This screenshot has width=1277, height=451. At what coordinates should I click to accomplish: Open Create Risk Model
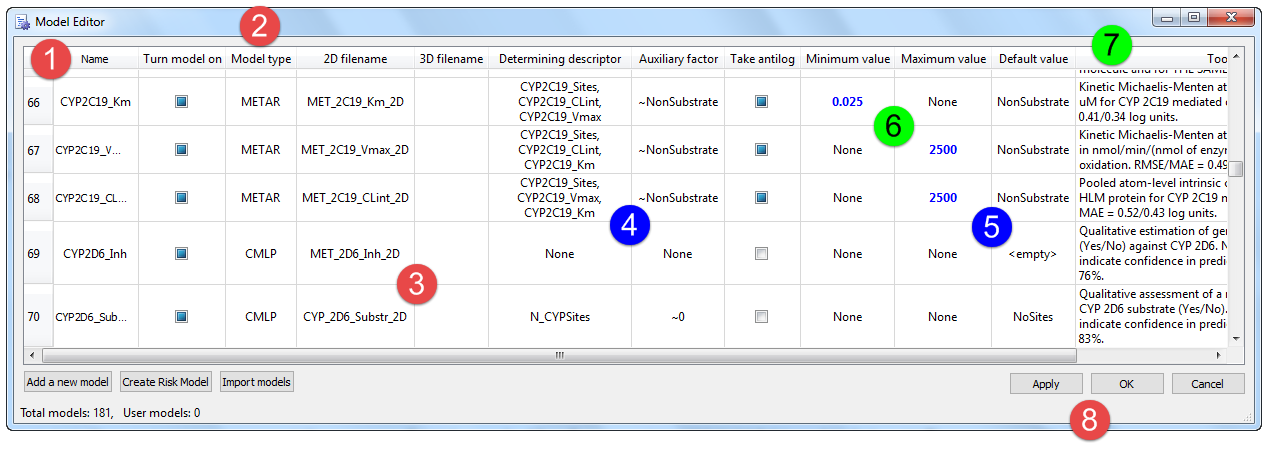click(x=165, y=382)
